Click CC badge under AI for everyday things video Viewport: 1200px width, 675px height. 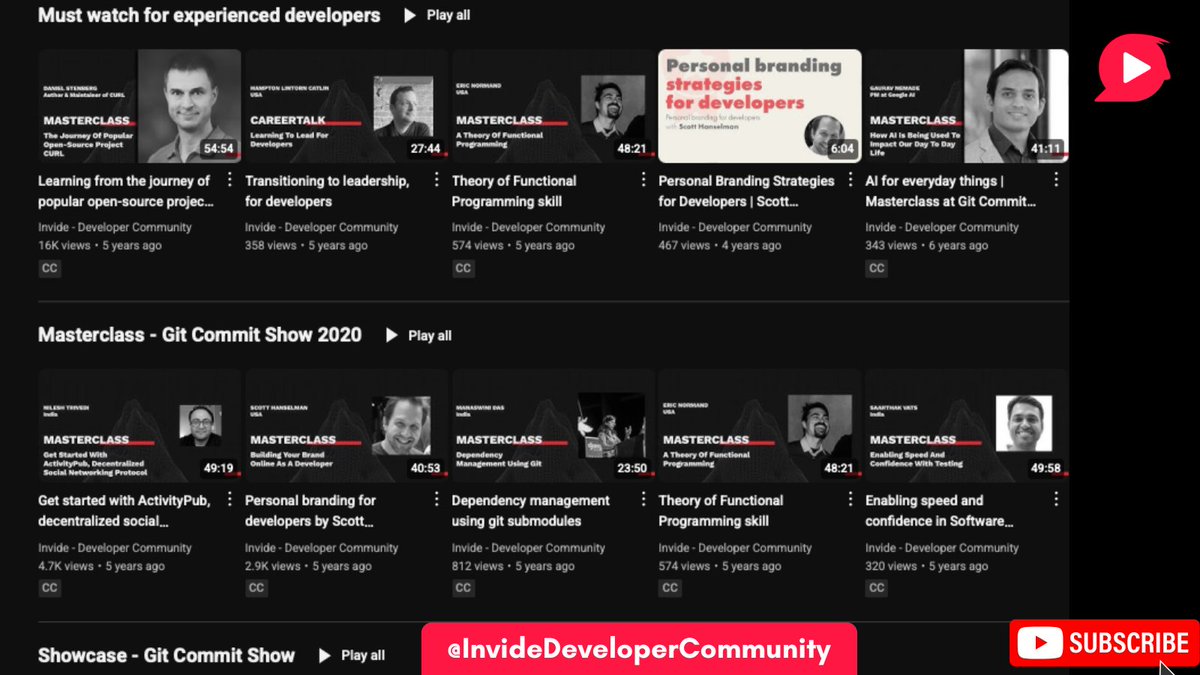[876, 268]
